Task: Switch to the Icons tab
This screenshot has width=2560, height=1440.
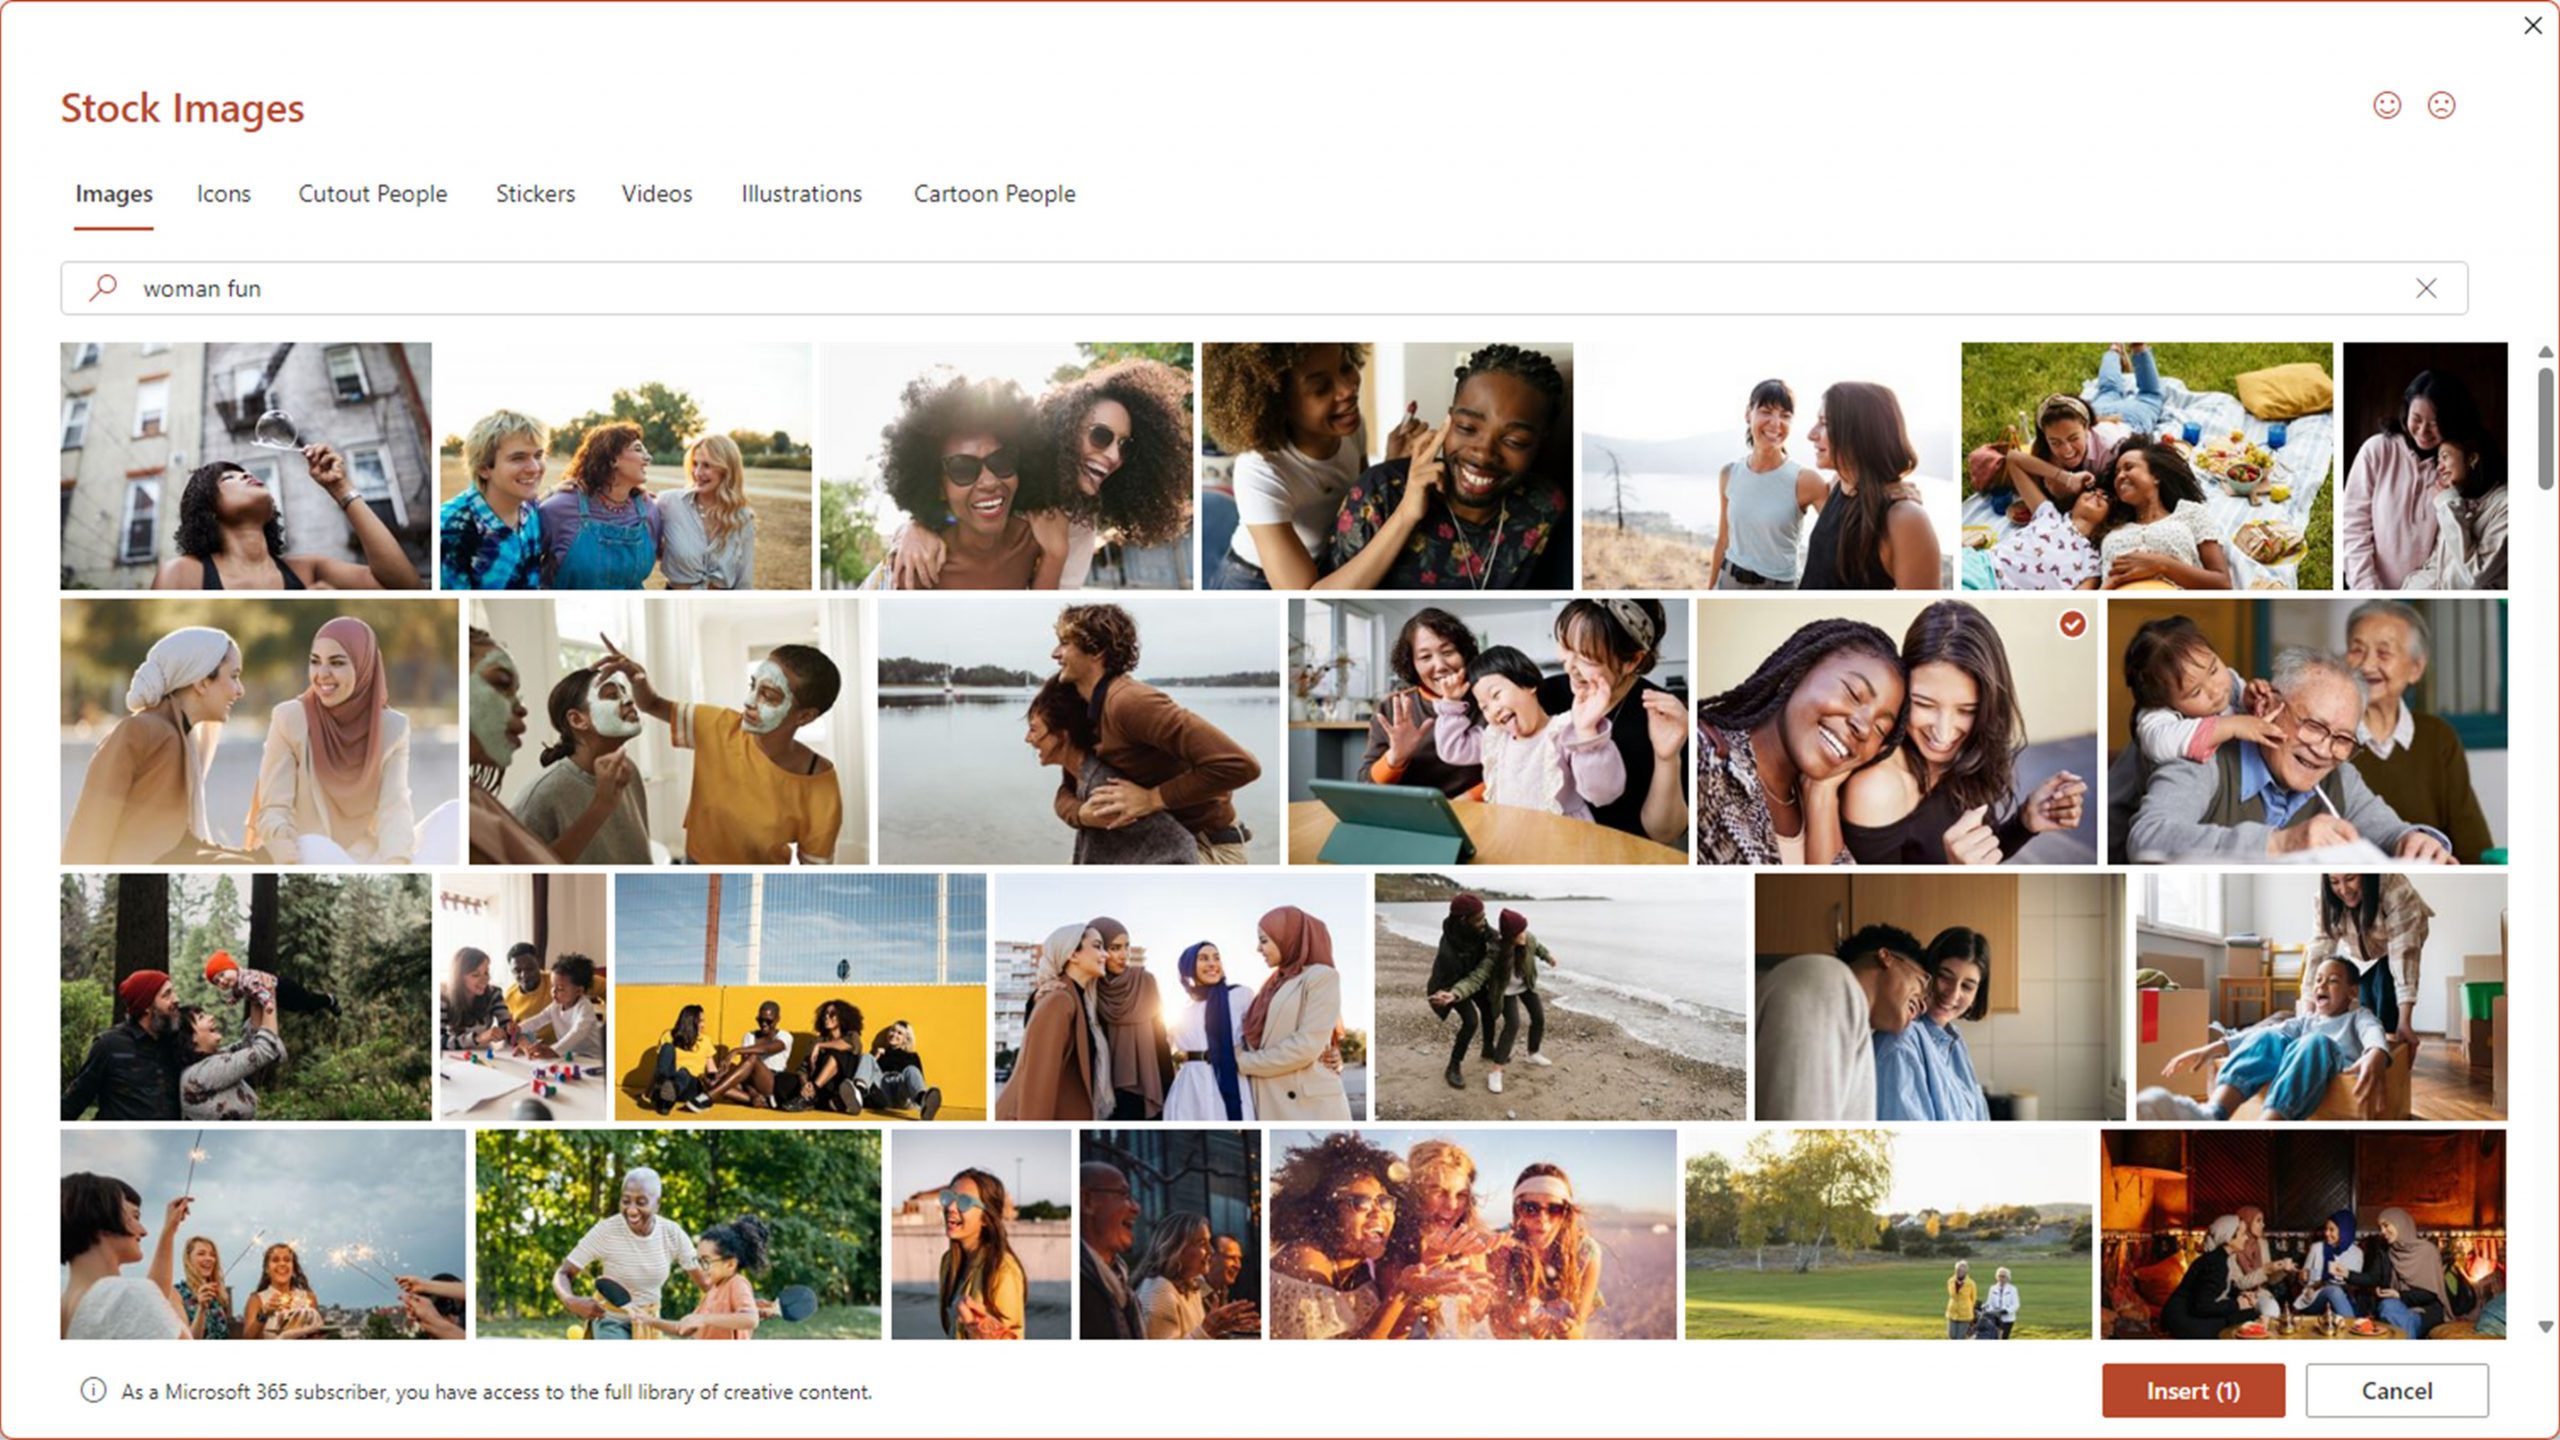Action: (223, 193)
